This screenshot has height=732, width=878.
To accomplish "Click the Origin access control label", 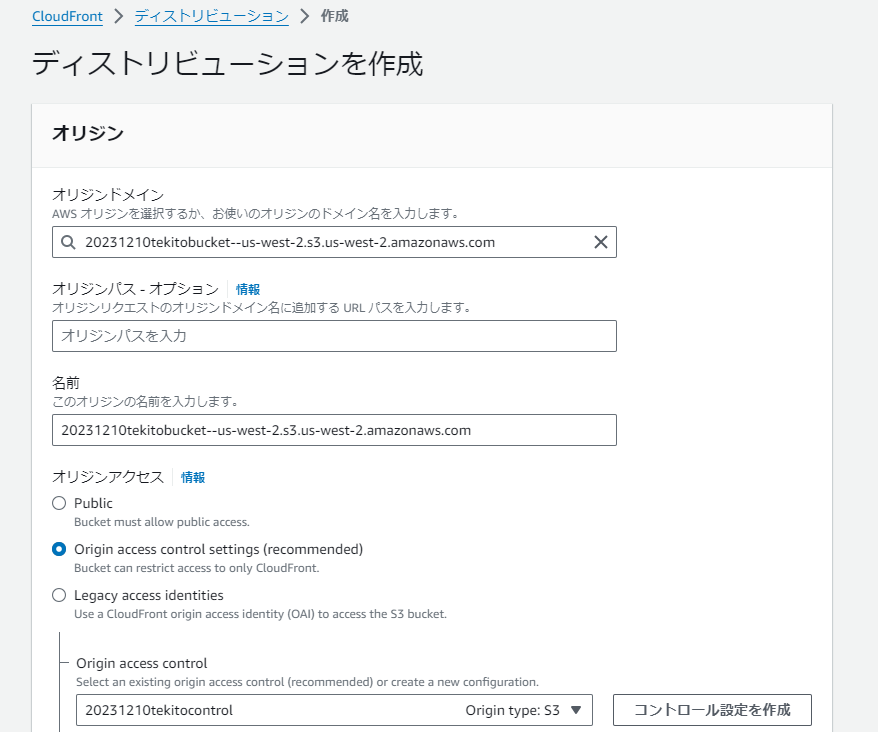I will pos(142,663).
